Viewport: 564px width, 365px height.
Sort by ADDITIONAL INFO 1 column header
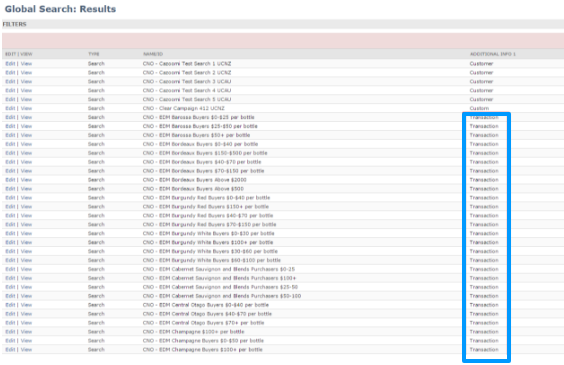pos(492,54)
